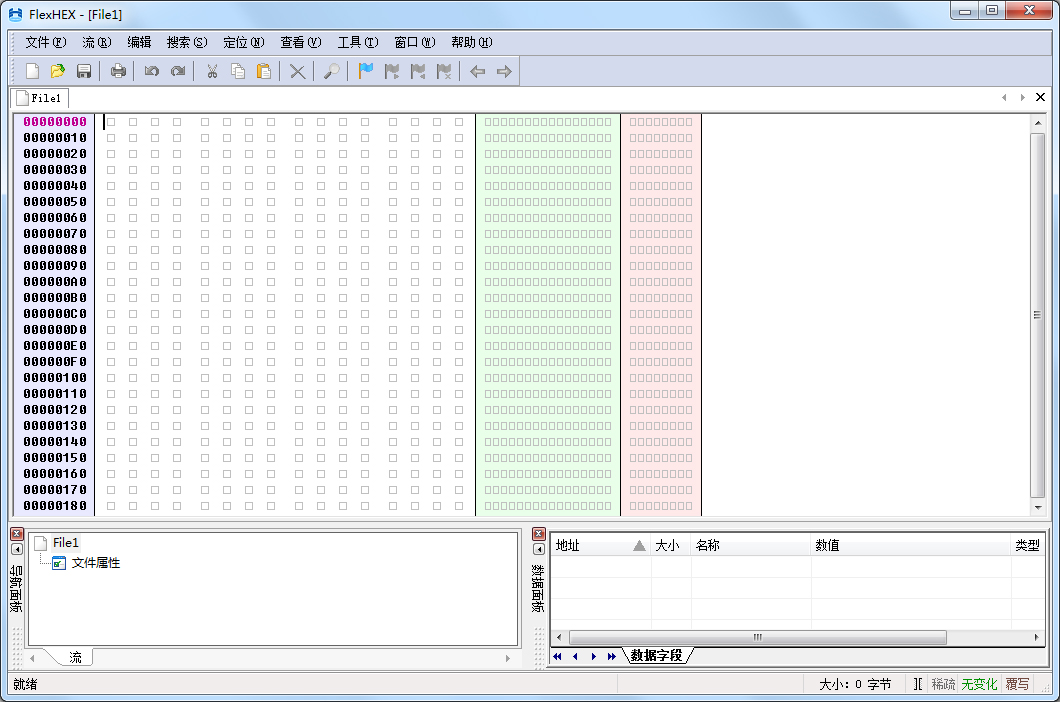Toggle the 稀疏 sparse status indicator
The height and width of the screenshot is (702, 1060).
pos(943,684)
